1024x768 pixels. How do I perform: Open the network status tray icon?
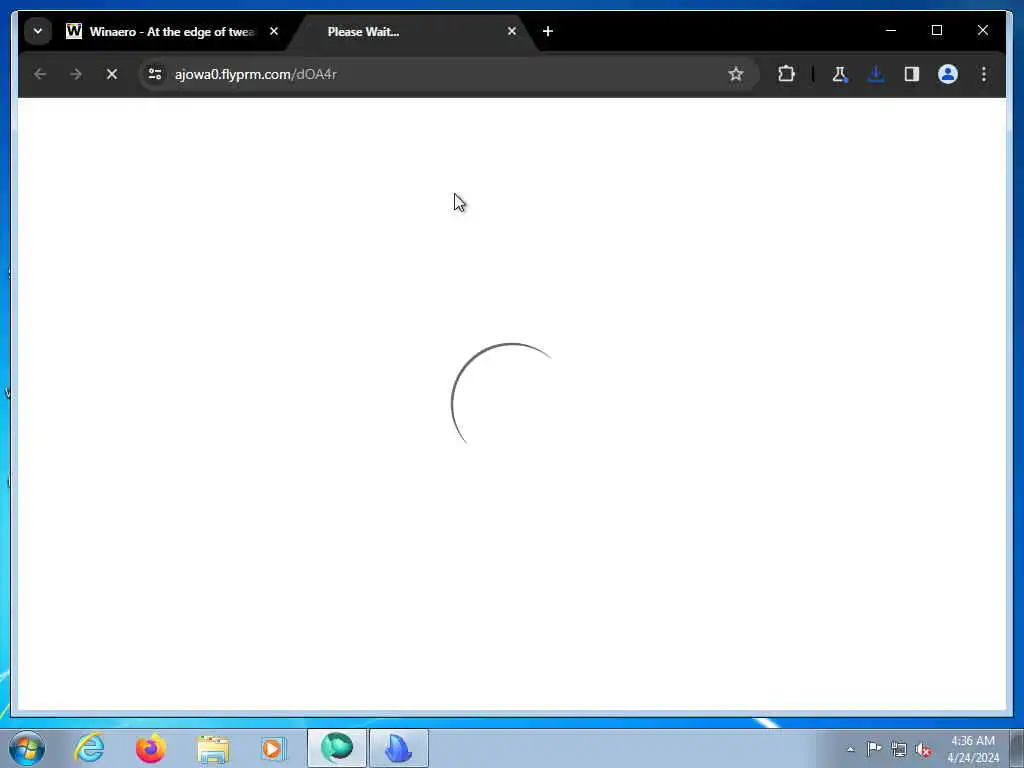click(899, 749)
